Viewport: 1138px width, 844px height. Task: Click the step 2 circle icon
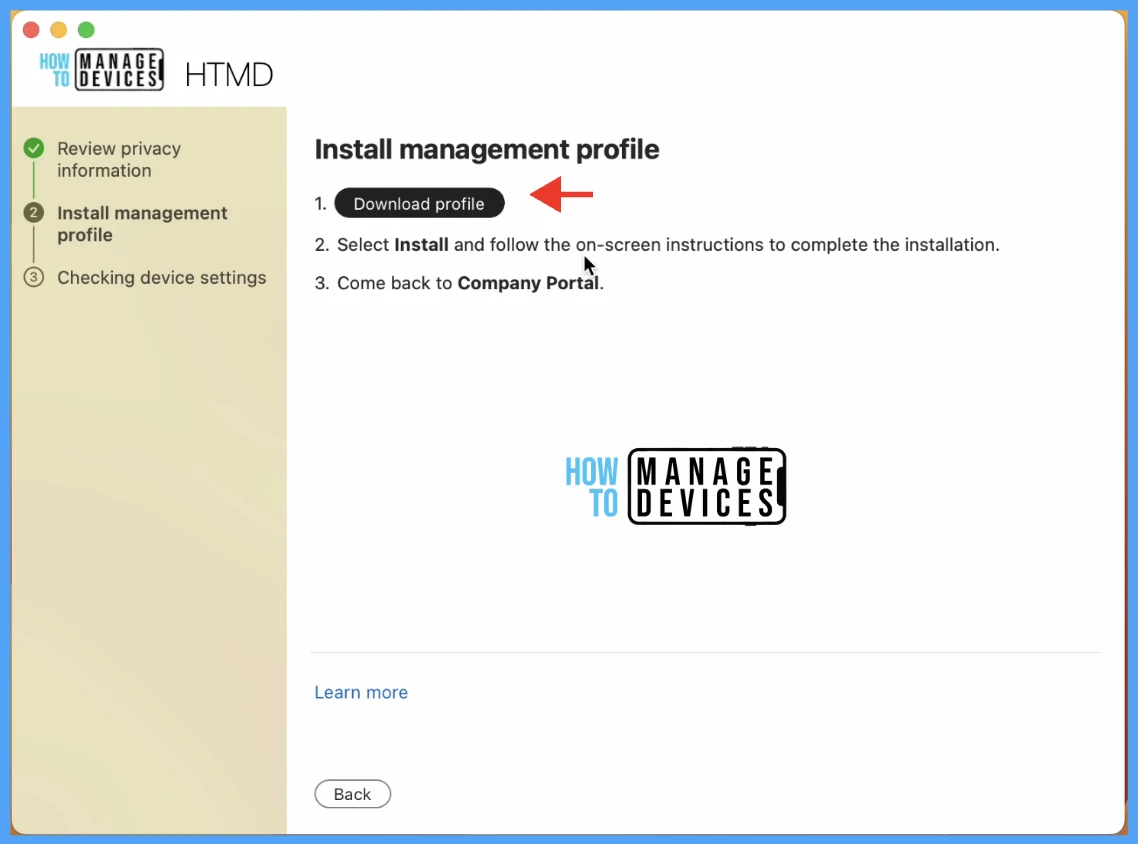click(33, 213)
